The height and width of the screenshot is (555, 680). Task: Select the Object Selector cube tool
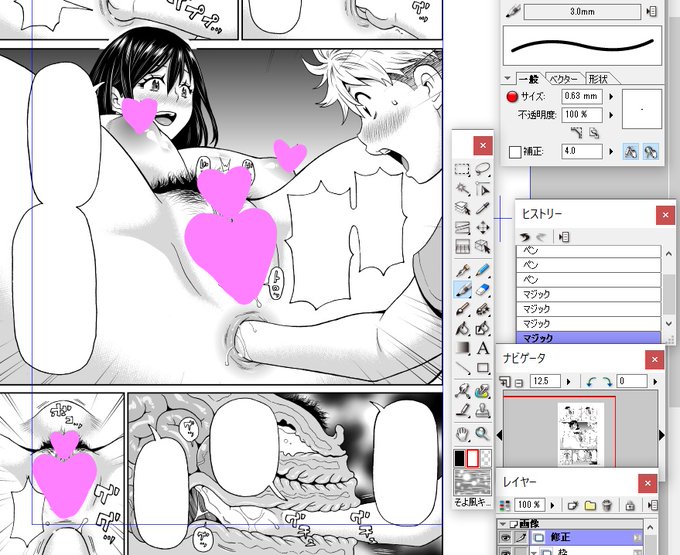[x=482, y=247]
